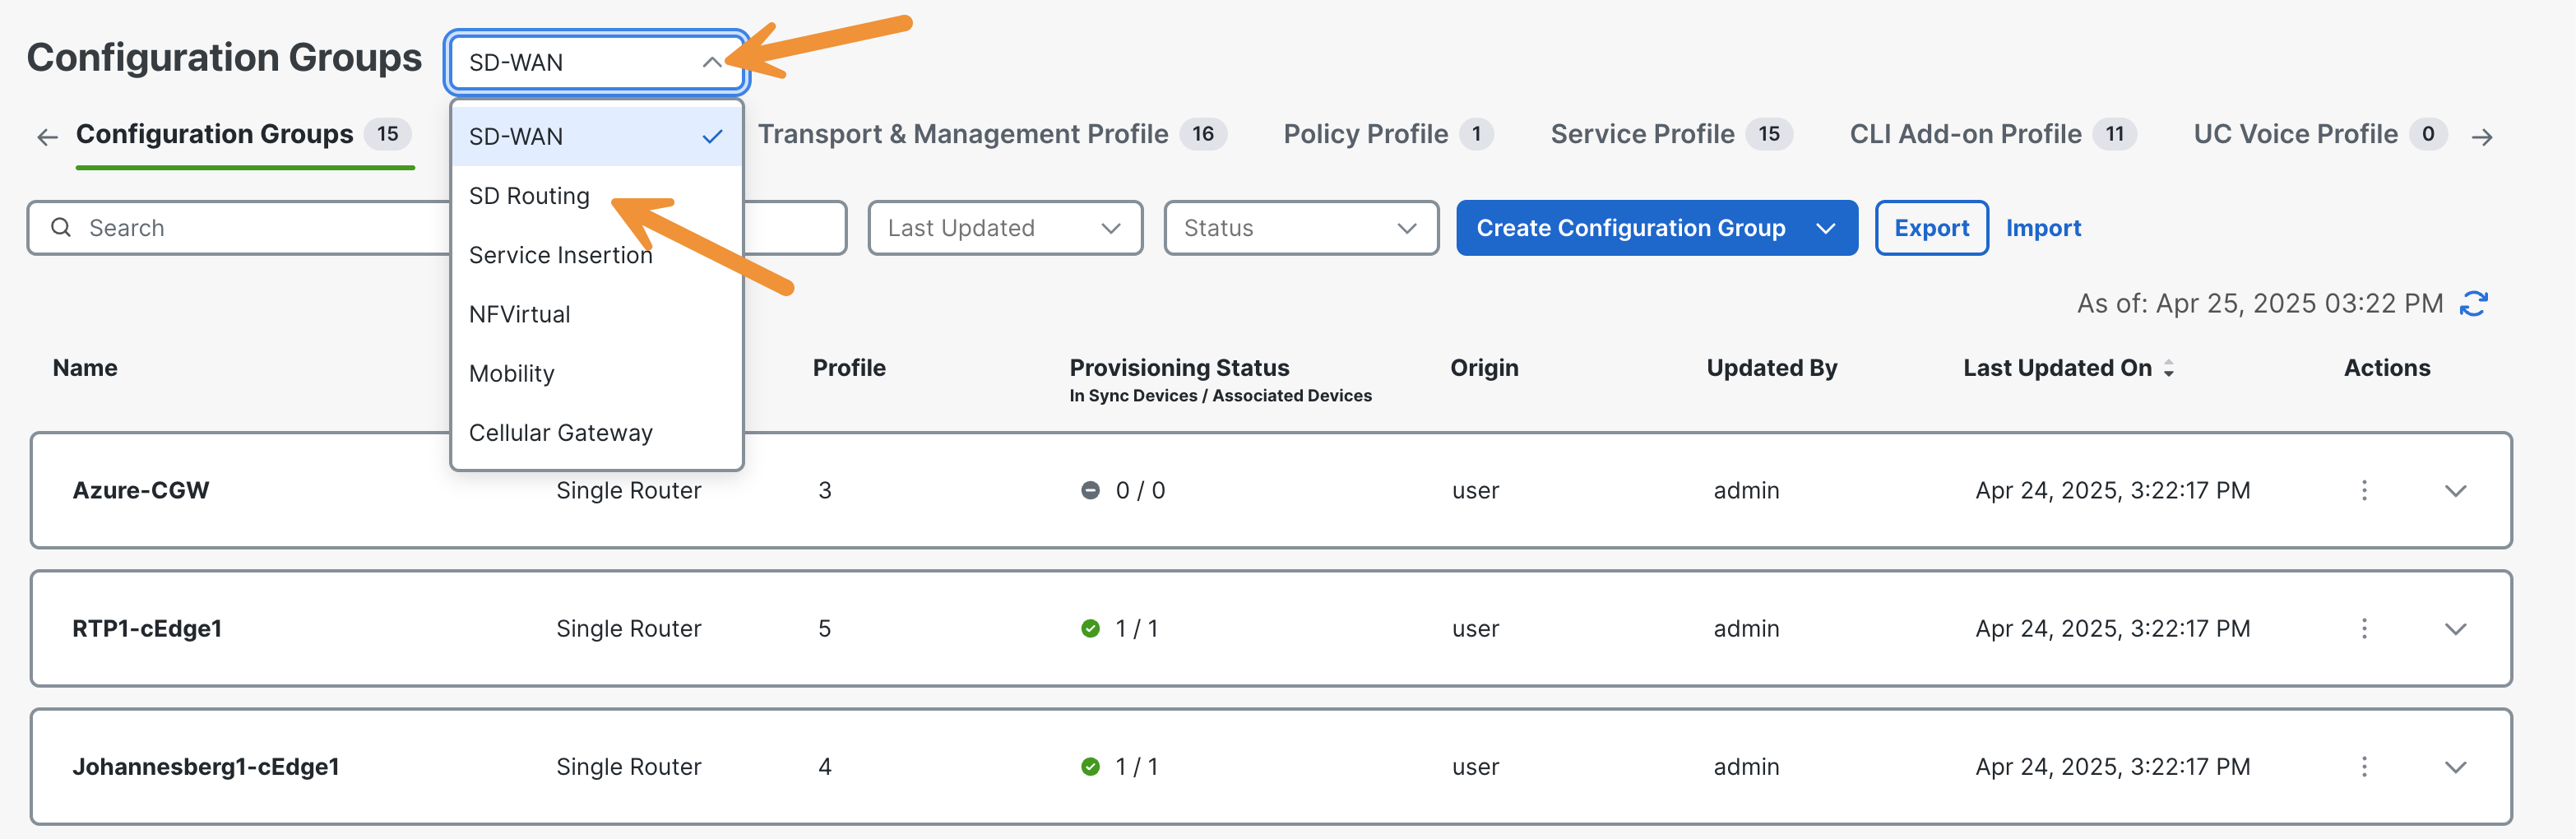Click the As of date text
2576x839 pixels.
(2260, 303)
